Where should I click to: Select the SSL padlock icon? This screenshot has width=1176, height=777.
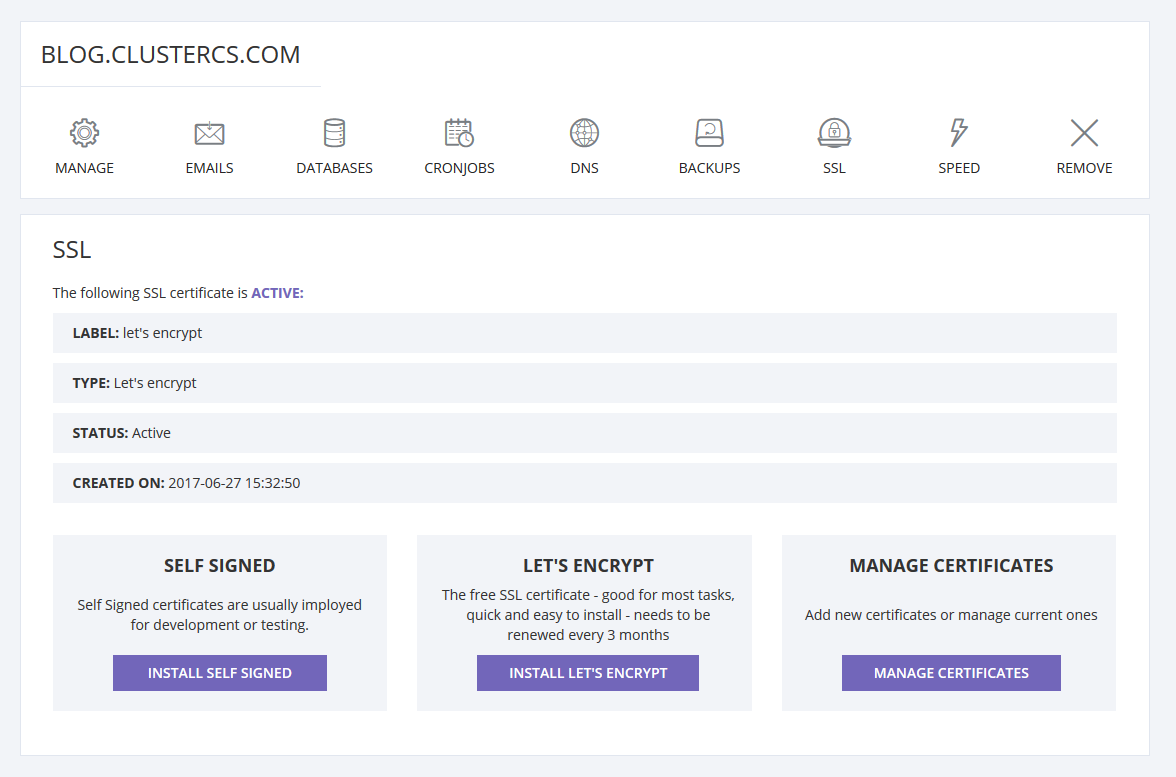[x=834, y=133]
